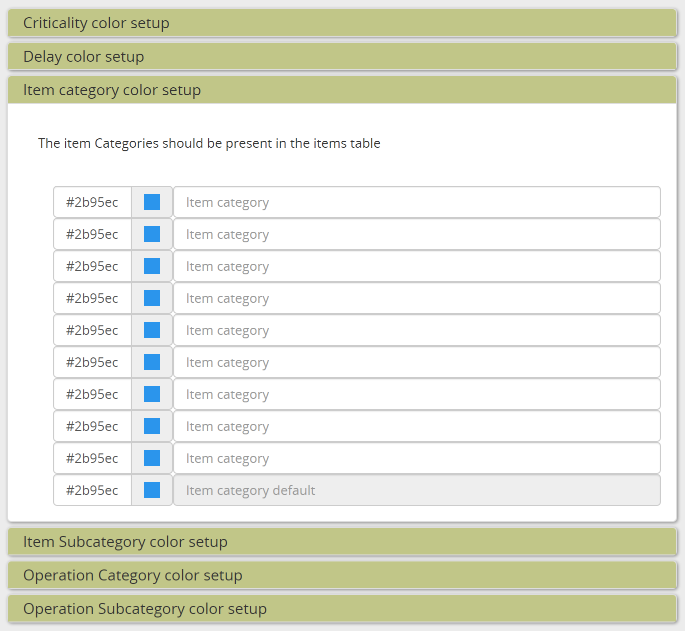Image resolution: width=685 pixels, height=631 pixels.
Task: Click the first row #2b95ec hex field
Action: pyautogui.click(x=92, y=202)
